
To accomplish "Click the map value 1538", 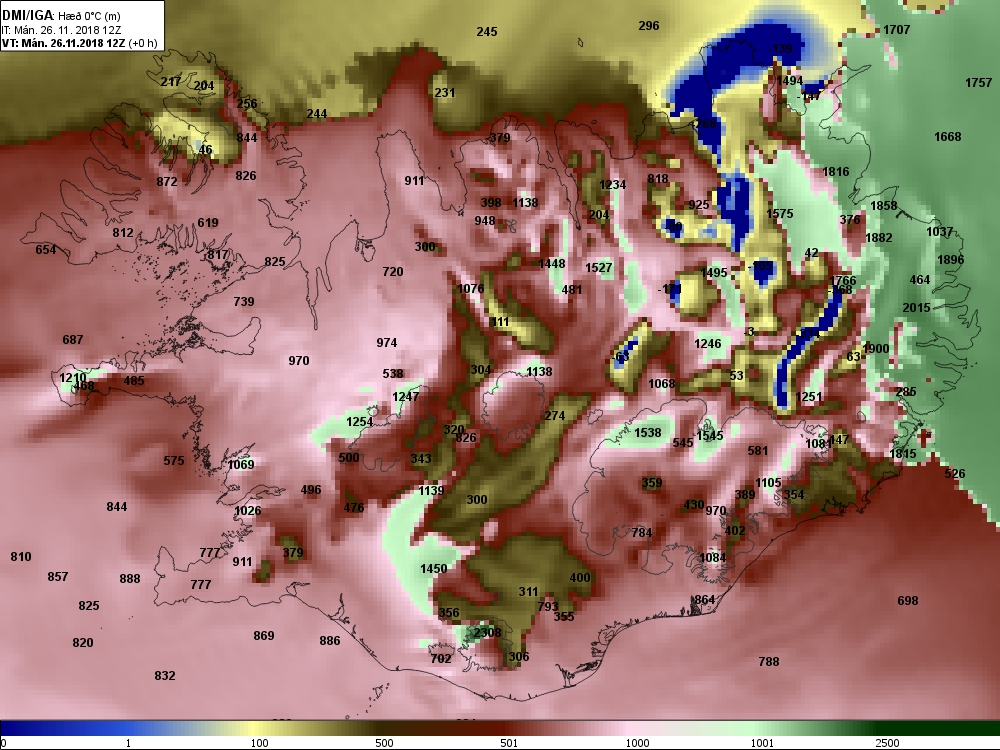I will (647, 432).
